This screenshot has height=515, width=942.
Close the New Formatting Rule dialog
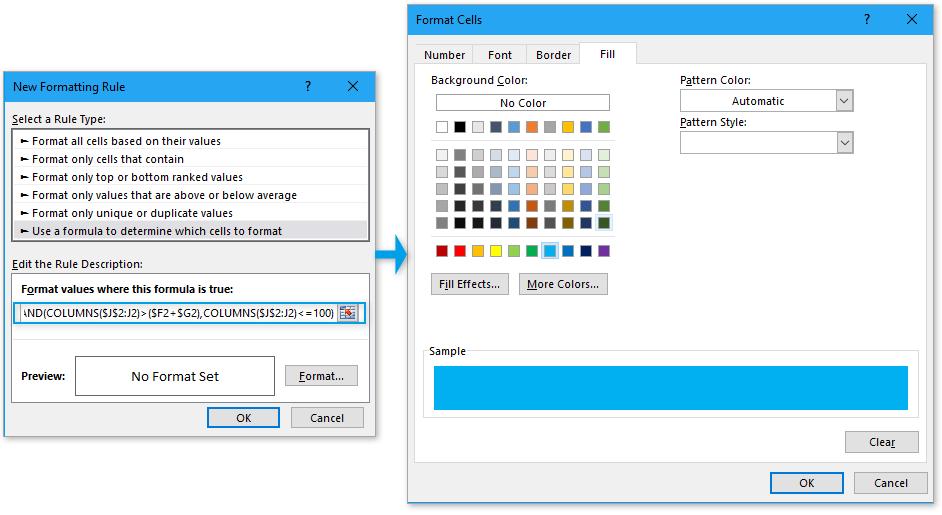(x=353, y=87)
